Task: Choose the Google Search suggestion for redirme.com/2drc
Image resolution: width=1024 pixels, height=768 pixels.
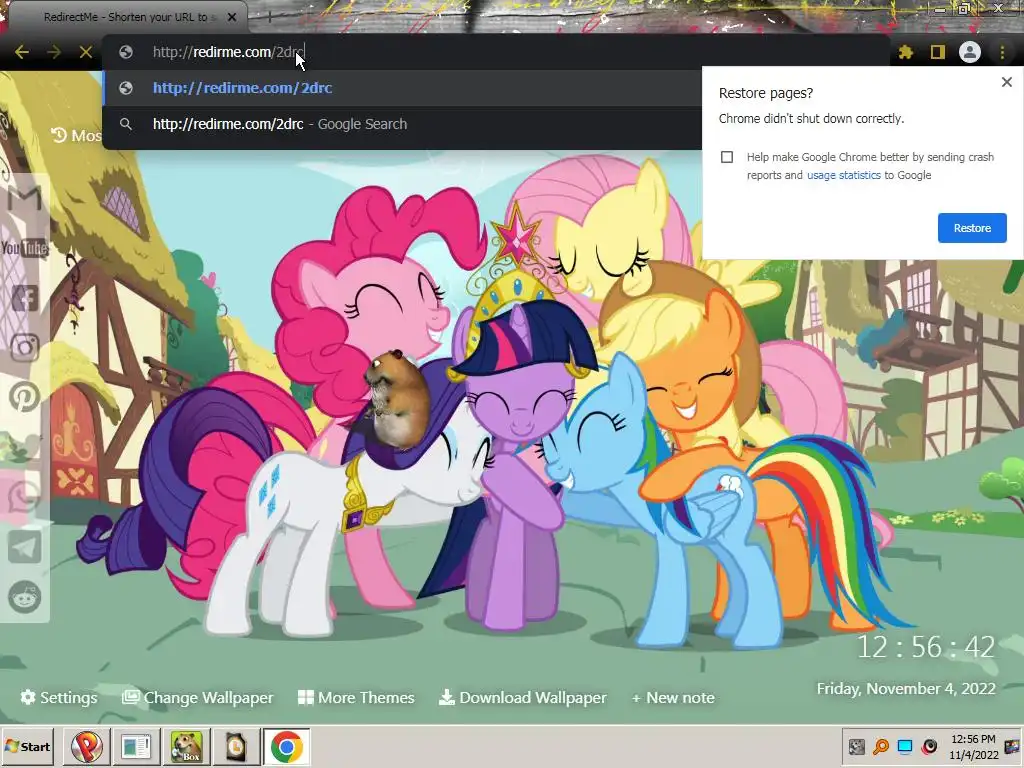Action: click(402, 124)
